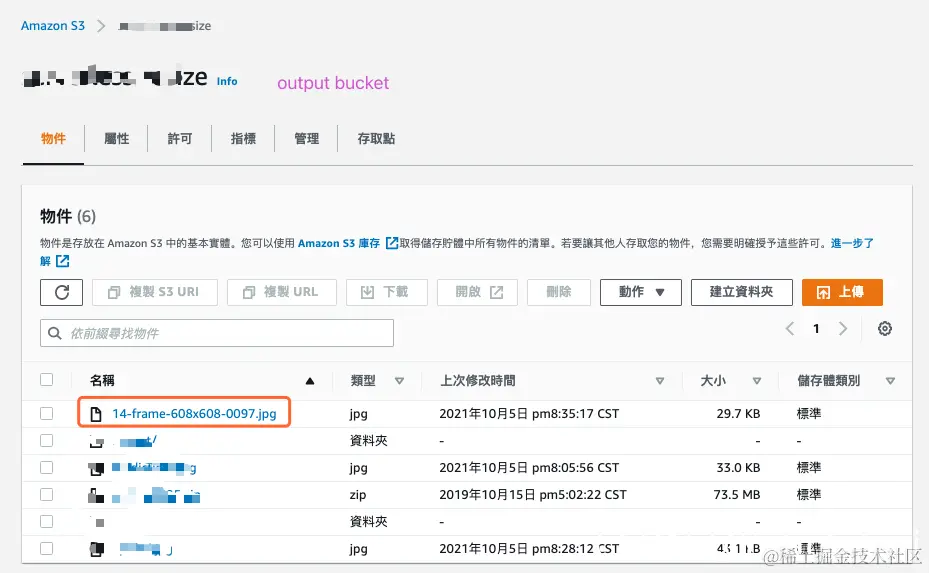The image size is (929, 573).
Task: Focus the 依前綴尋找物件 search field
Action: tap(217, 333)
